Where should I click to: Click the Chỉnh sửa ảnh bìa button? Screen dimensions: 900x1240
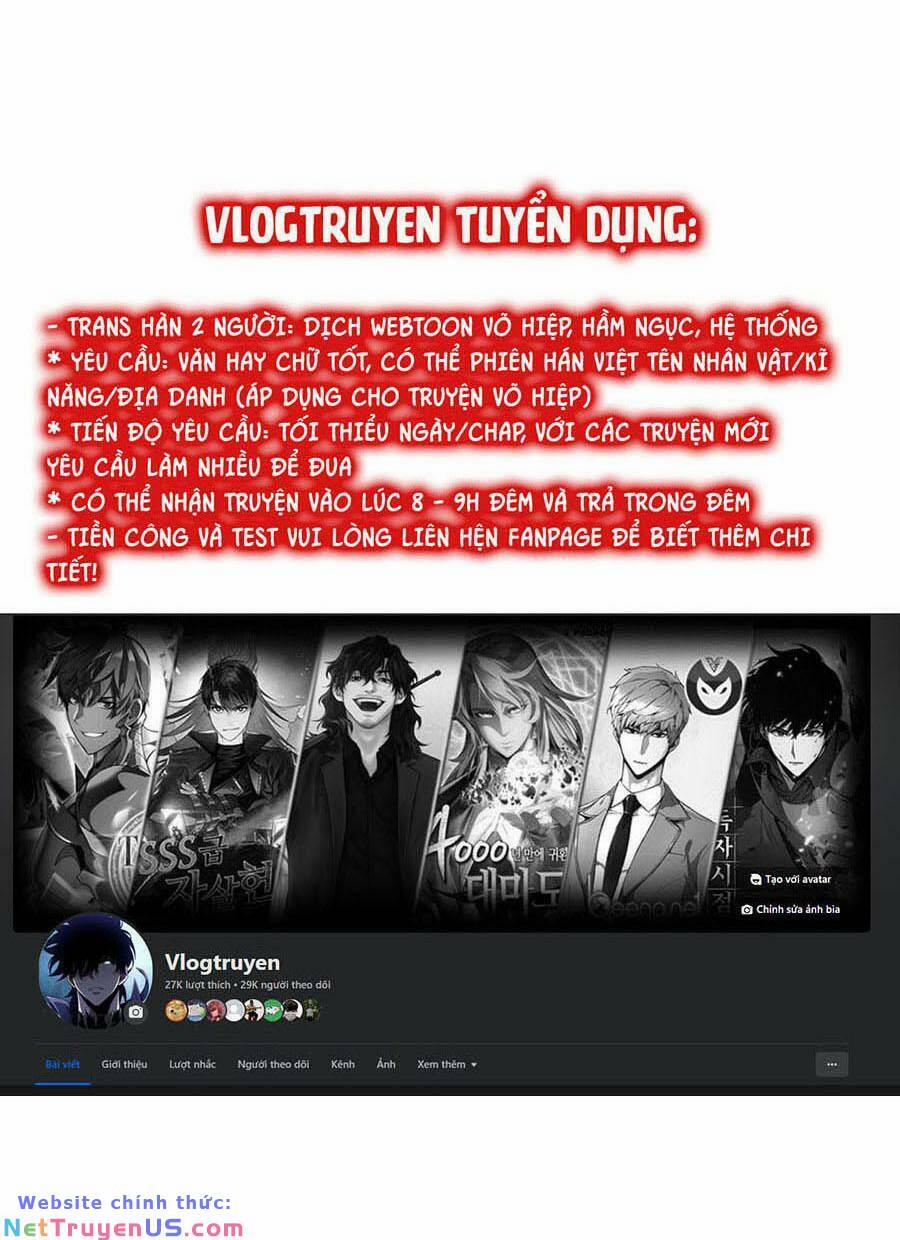tap(790, 909)
